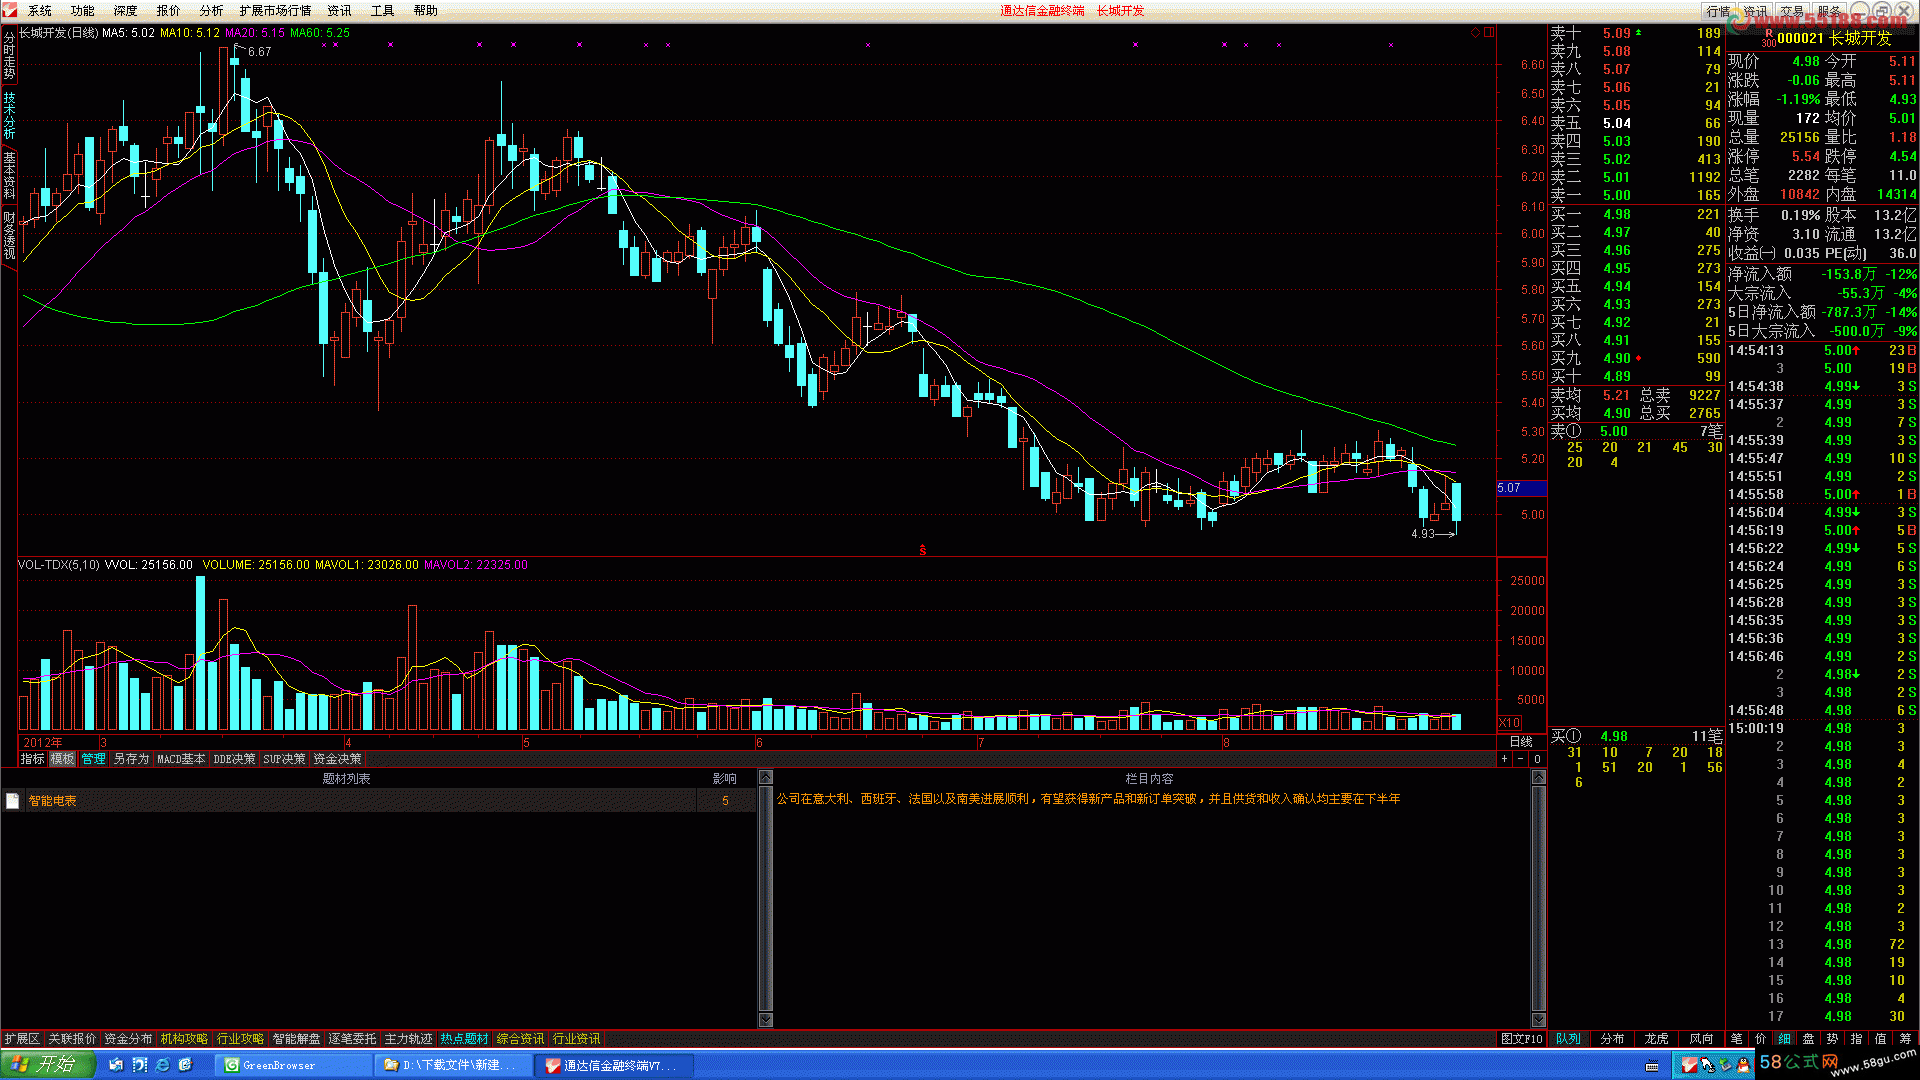This screenshot has width=1920, height=1080.
Task: Open the 资讯 menu
Action: point(340,11)
